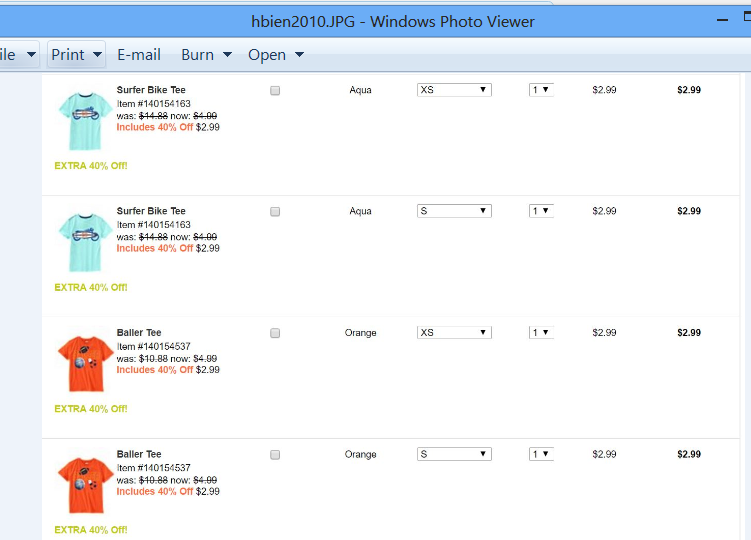Open the Burn menu

tap(206, 54)
